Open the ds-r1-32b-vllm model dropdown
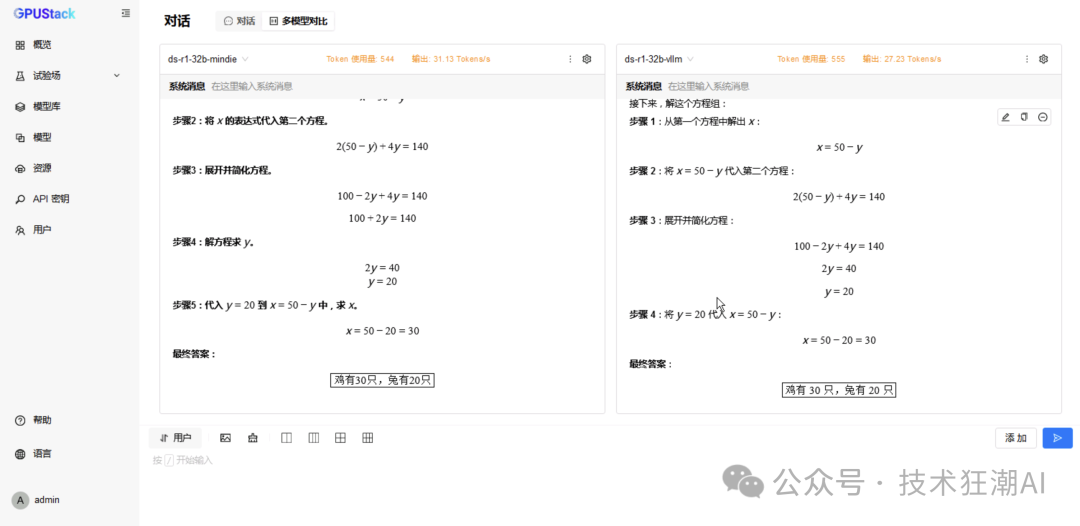The image size is (1080, 526). pyautogui.click(x=658, y=59)
